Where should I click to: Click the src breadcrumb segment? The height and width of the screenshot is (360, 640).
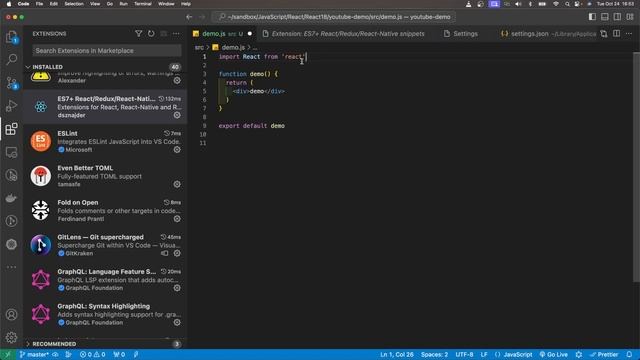pyautogui.click(x=199, y=47)
